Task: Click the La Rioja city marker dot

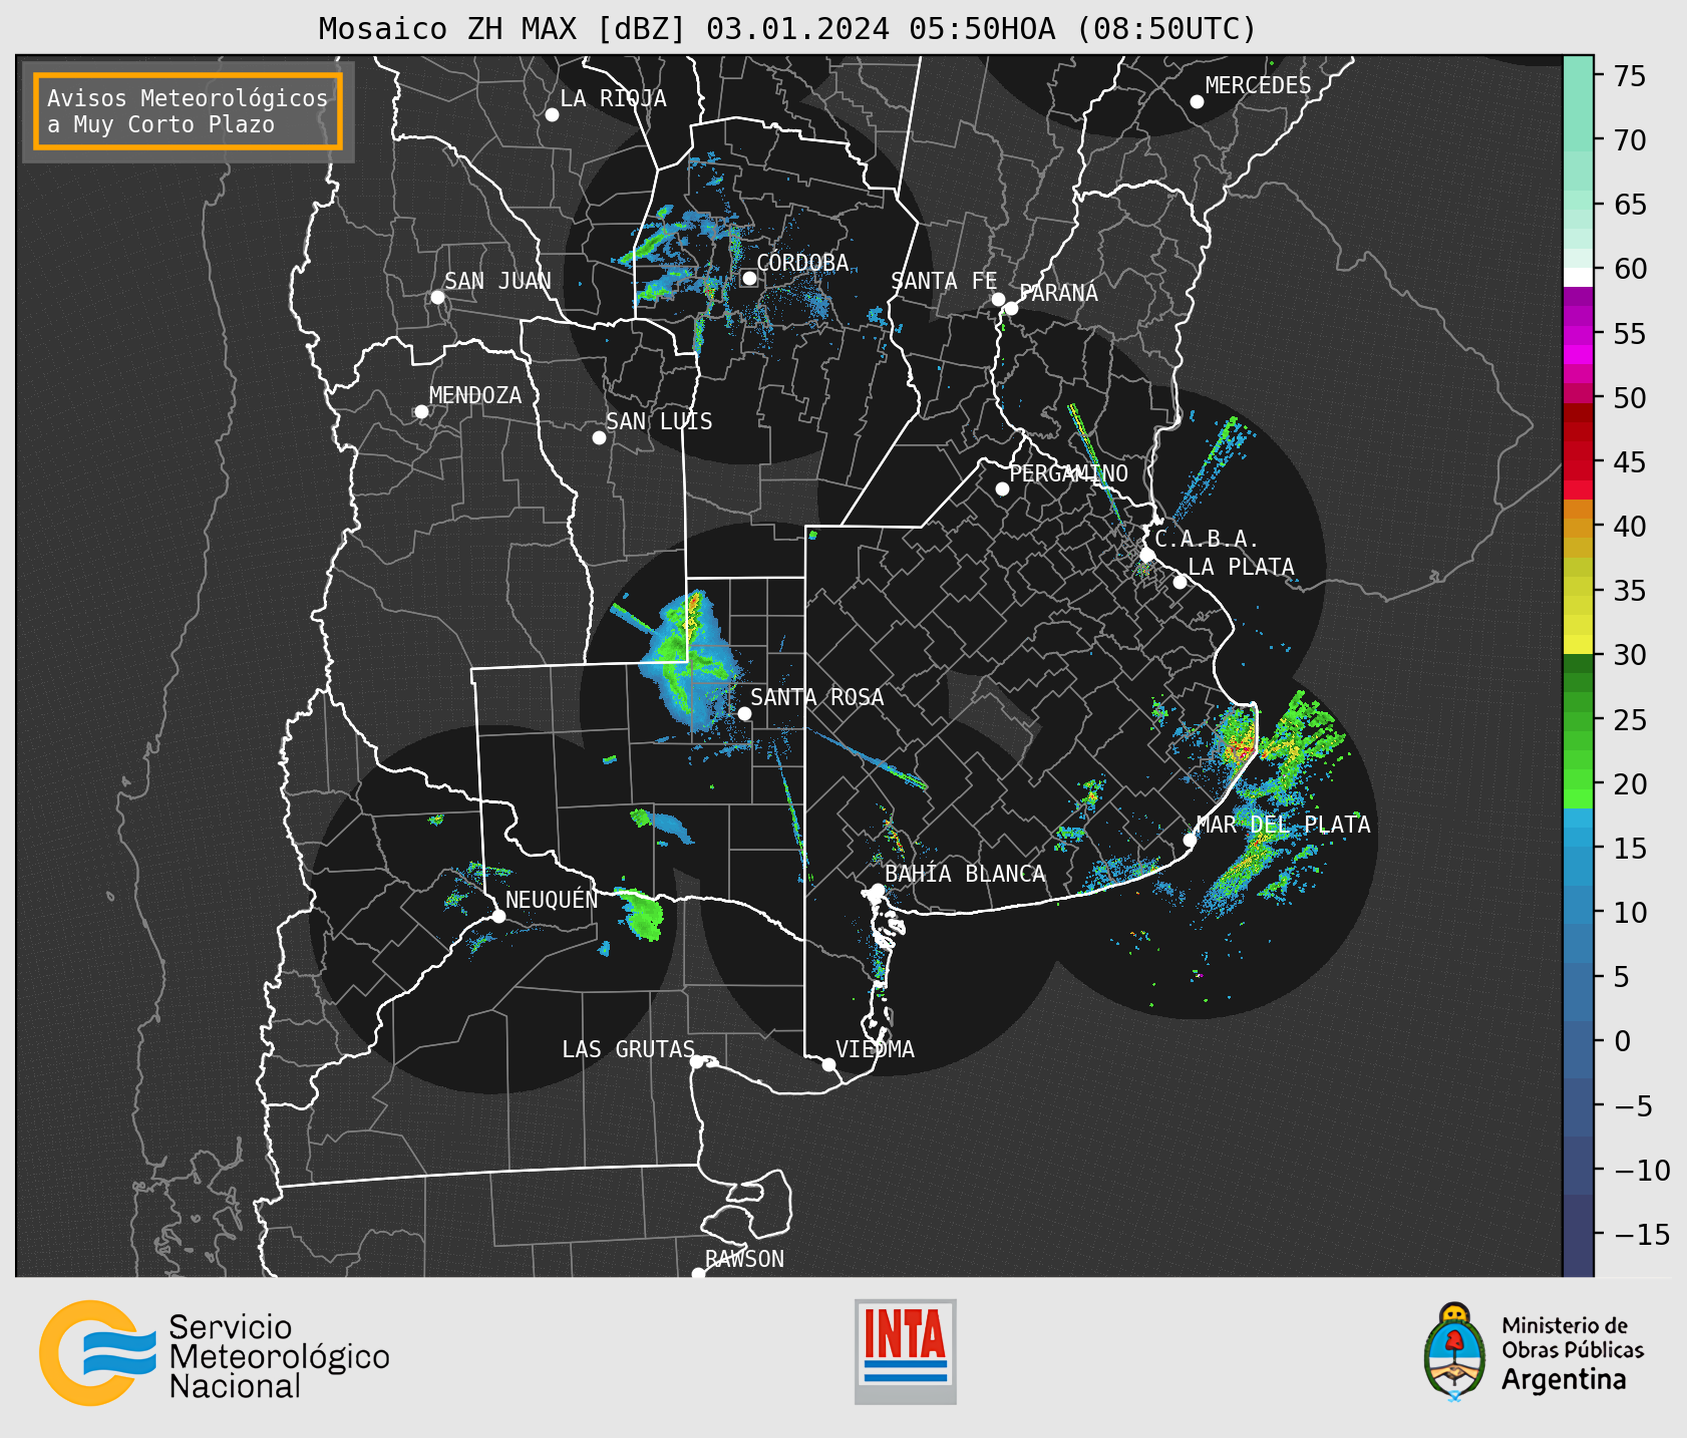Action: 551,115
